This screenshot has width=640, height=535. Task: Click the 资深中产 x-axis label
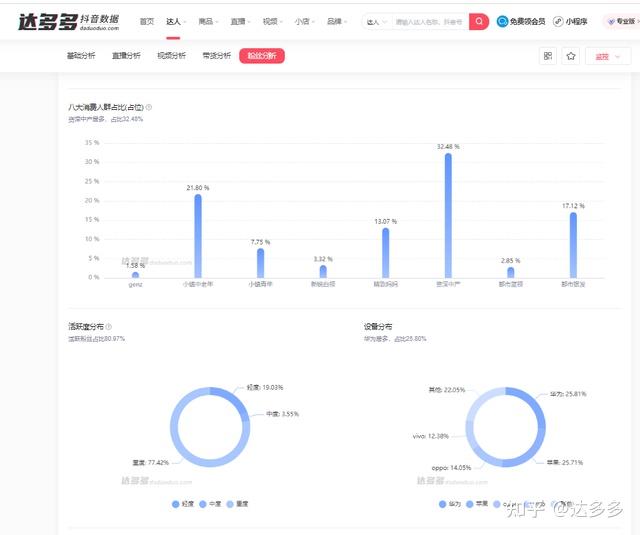448,284
